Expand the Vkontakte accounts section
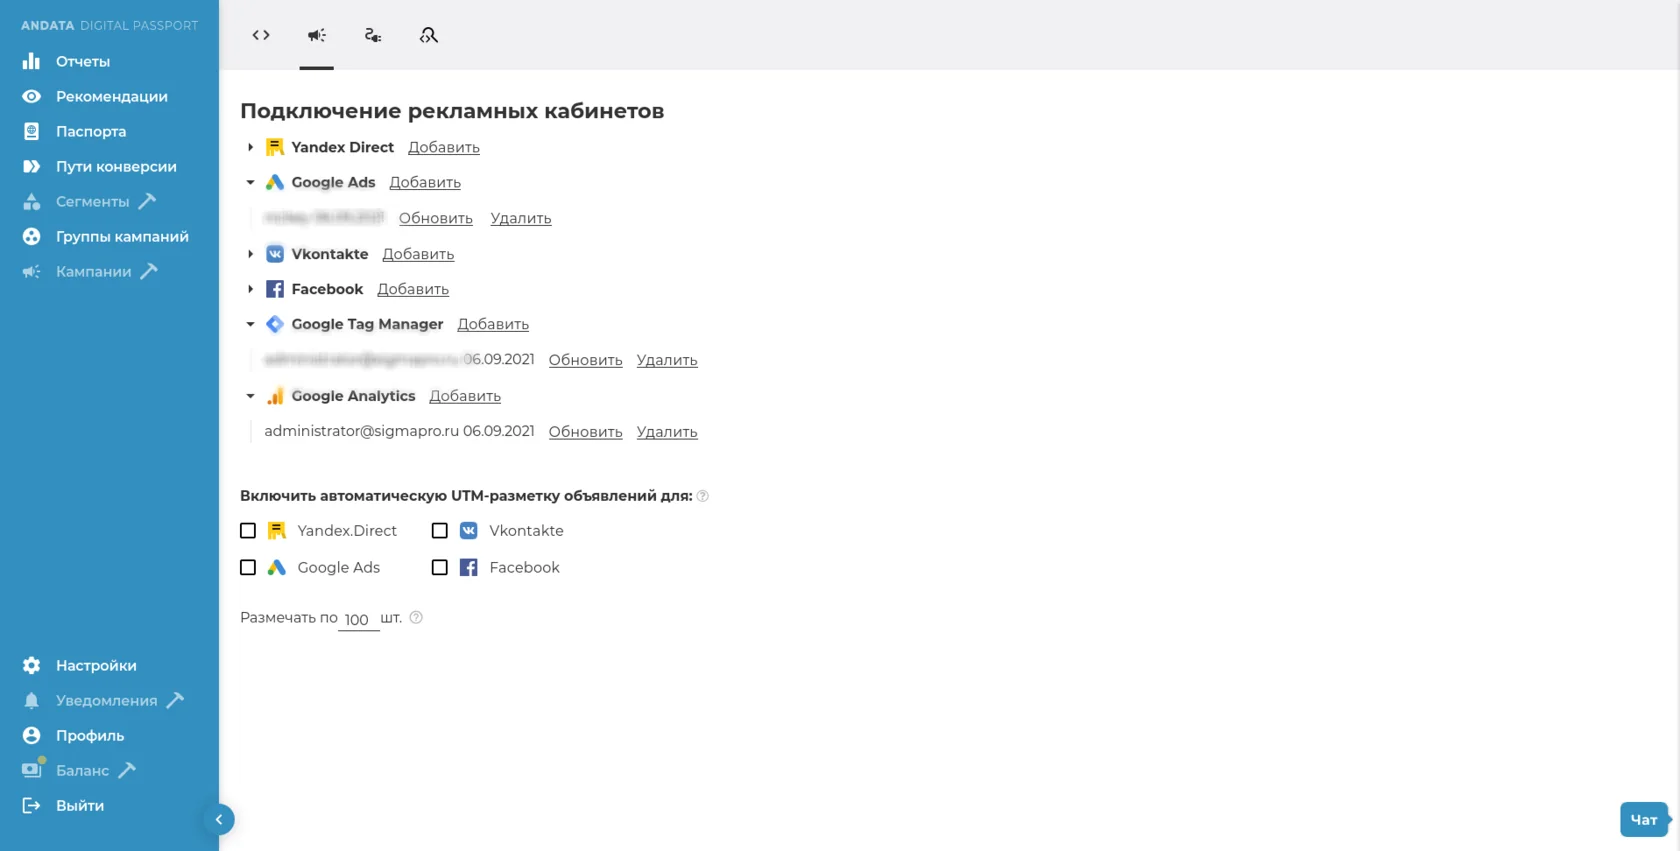 coord(250,254)
